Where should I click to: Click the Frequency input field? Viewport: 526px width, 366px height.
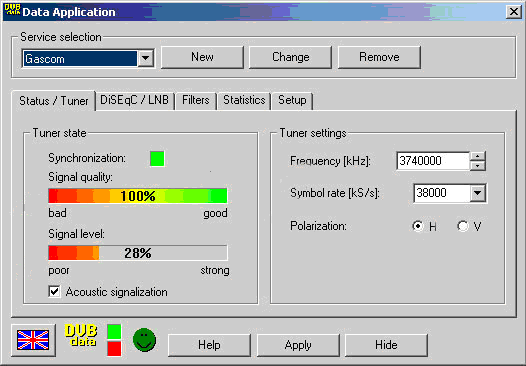click(433, 161)
